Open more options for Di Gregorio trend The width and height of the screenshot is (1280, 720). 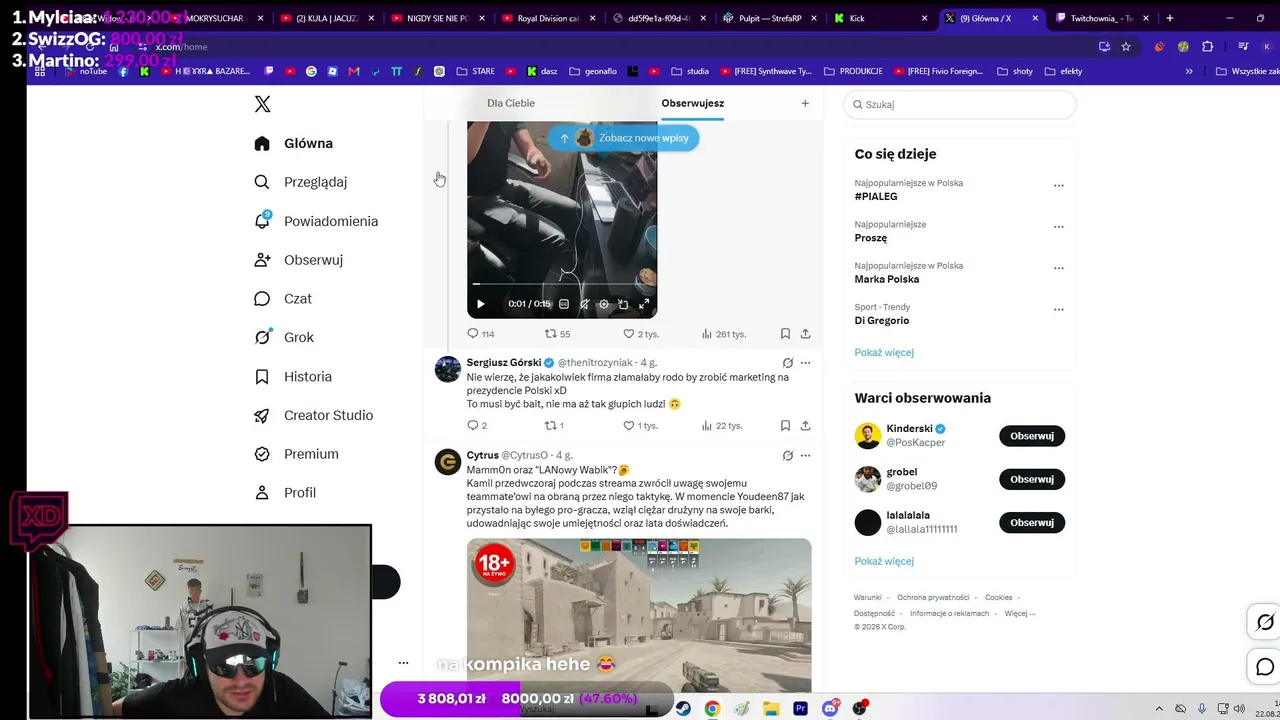(1059, 309)
